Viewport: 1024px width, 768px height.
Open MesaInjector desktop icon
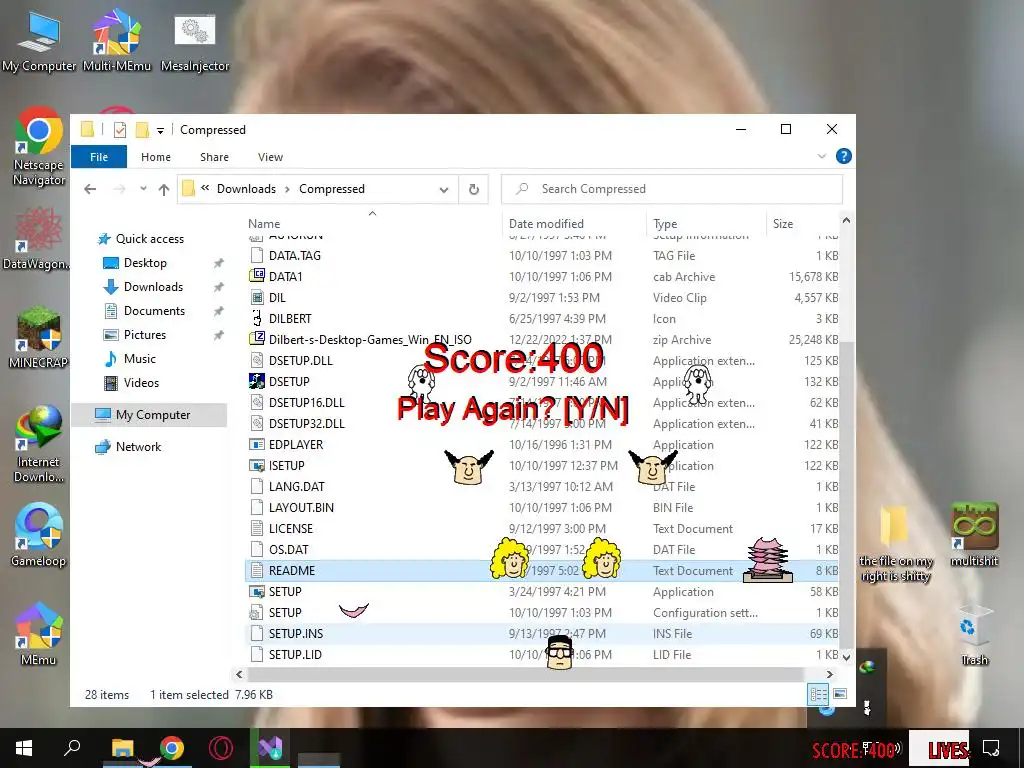[x=195, y=42]
